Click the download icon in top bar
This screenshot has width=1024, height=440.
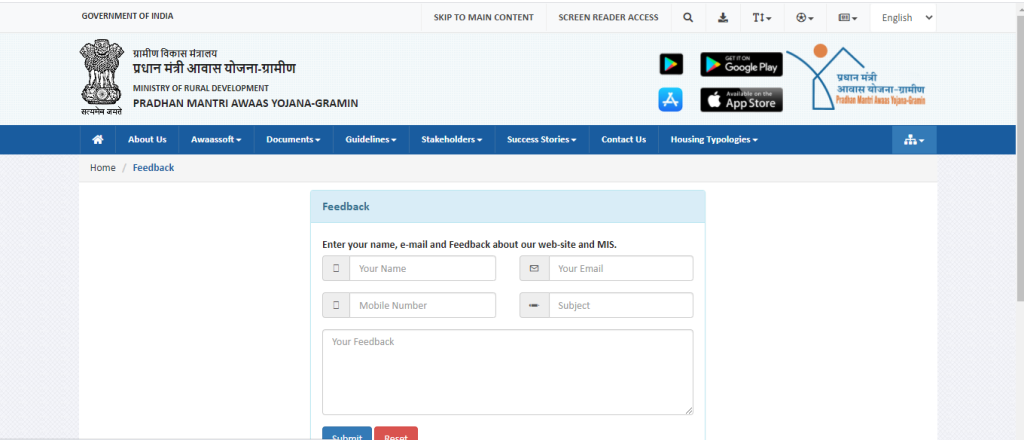(x=723, y=18)
